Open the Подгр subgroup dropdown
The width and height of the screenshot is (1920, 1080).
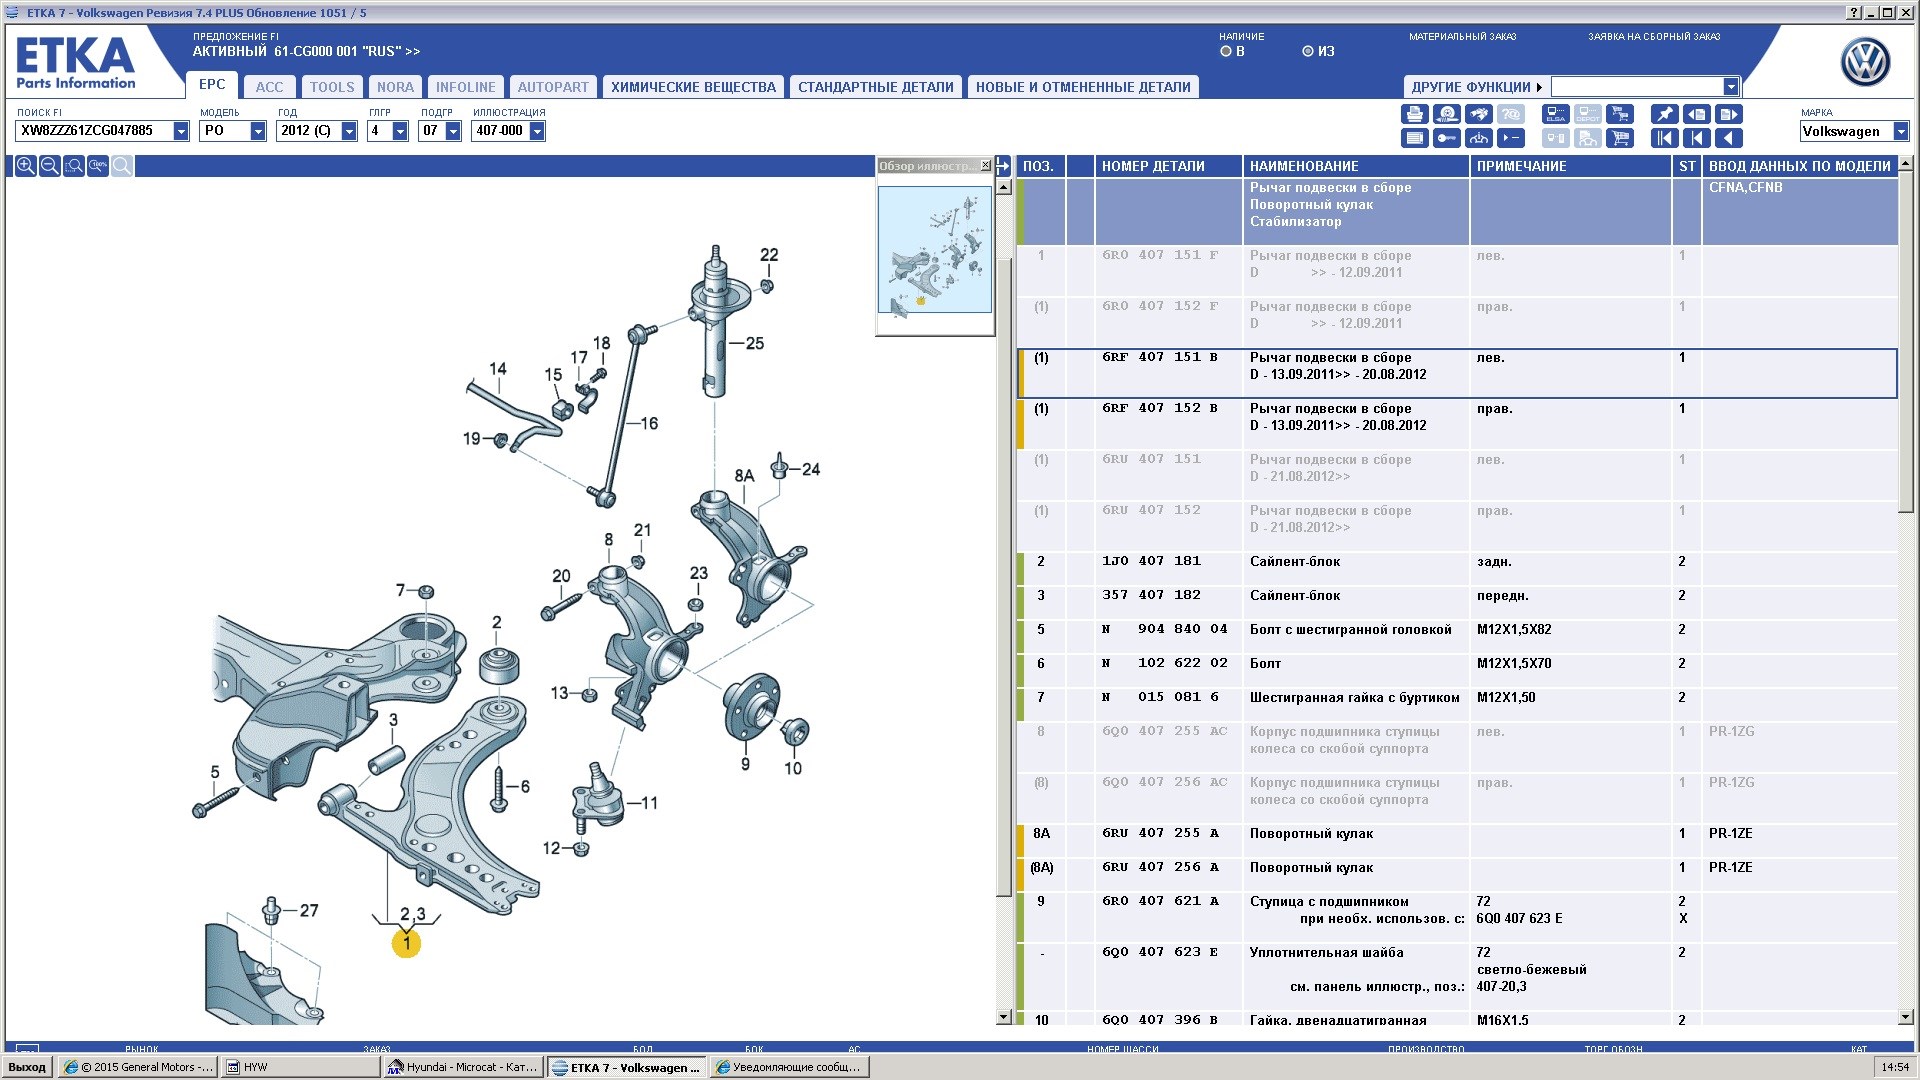tap(453, 131)
